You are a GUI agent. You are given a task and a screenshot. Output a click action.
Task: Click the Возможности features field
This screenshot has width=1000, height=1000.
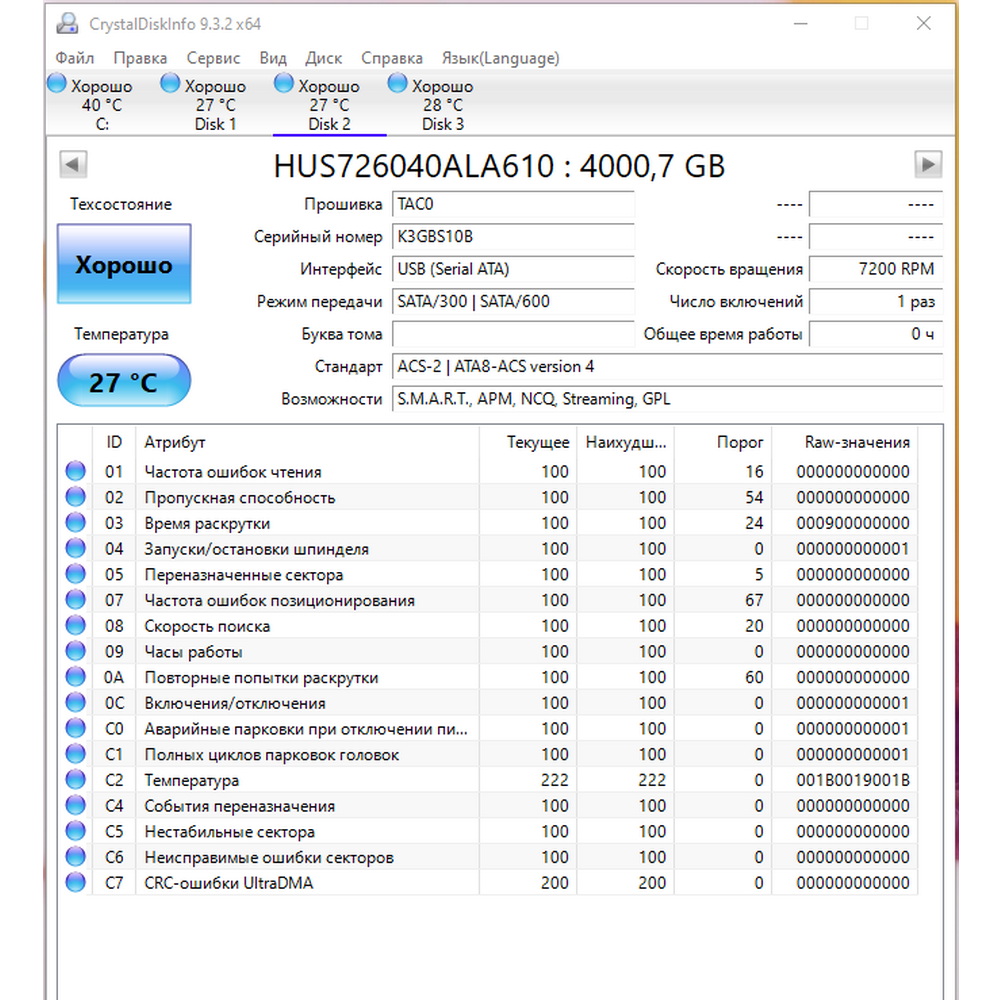coord(668,399)
